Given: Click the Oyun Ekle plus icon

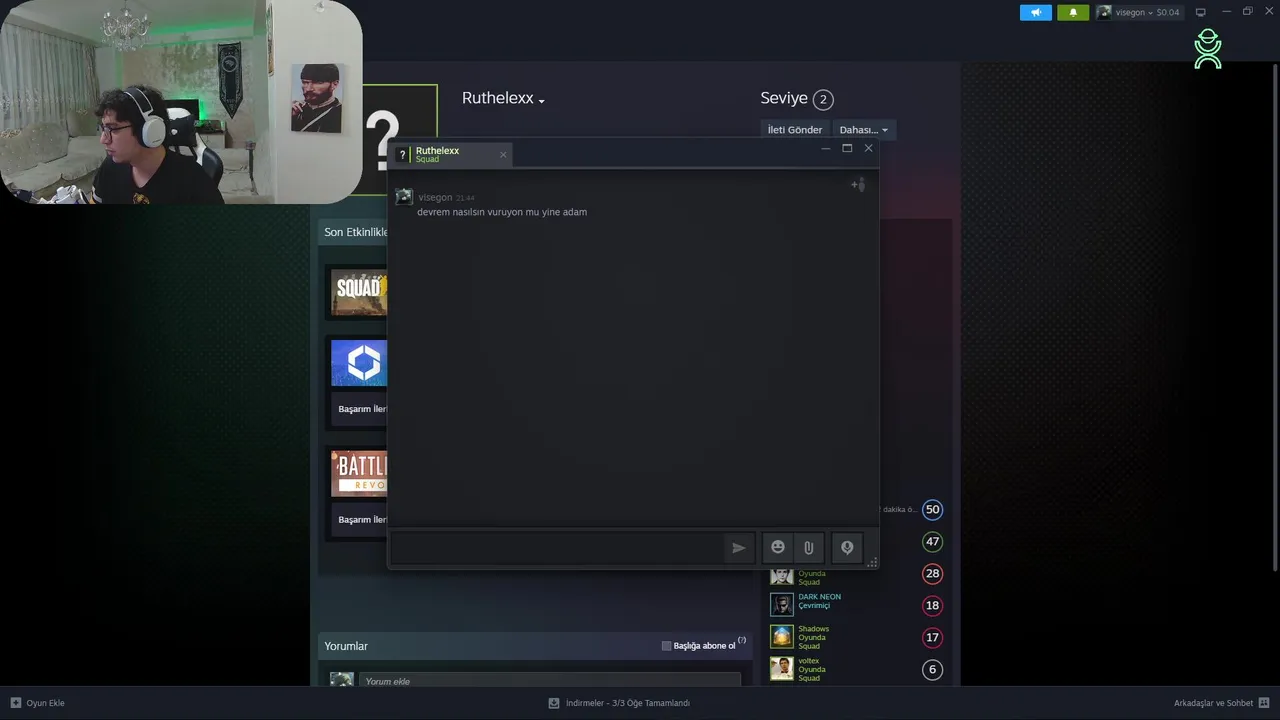Looking at the screenshot, I should [x=15, y=703].
